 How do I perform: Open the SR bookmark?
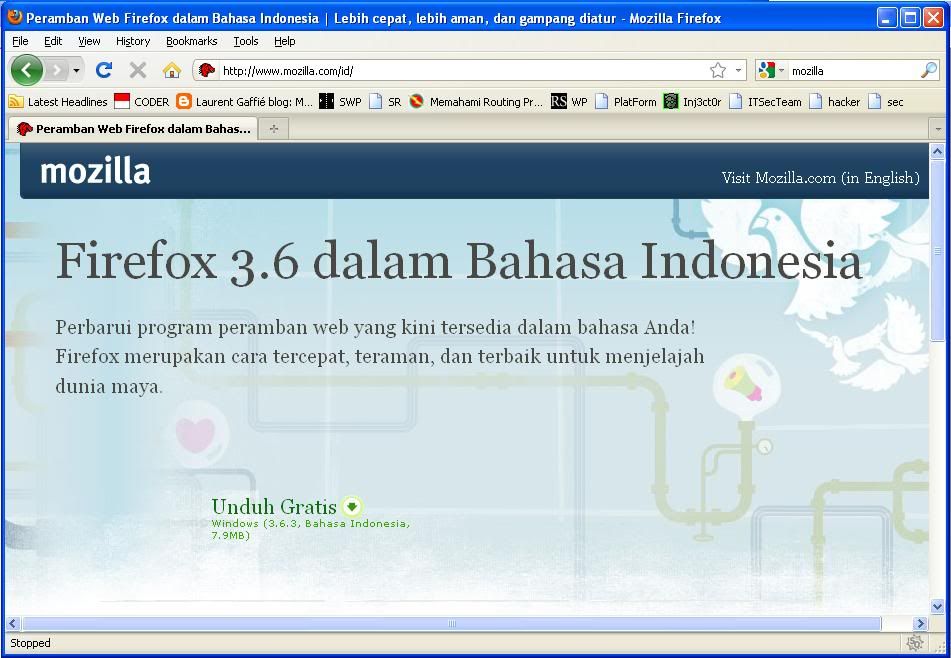click(386, 102)
